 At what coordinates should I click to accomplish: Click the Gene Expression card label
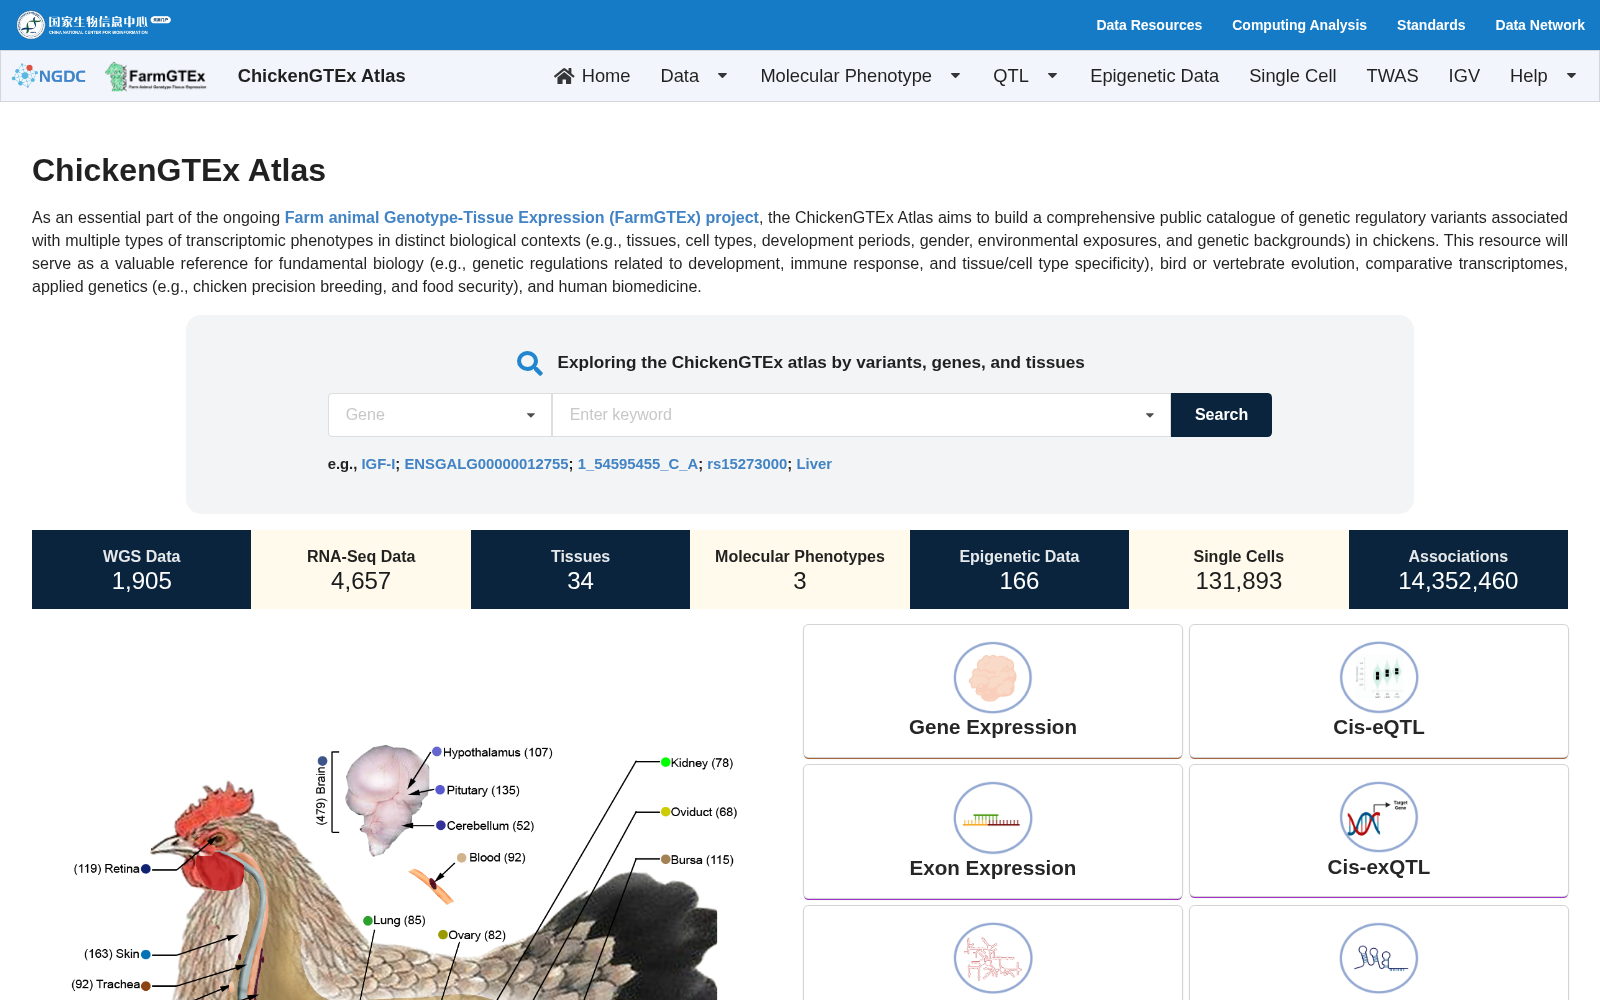993,727
